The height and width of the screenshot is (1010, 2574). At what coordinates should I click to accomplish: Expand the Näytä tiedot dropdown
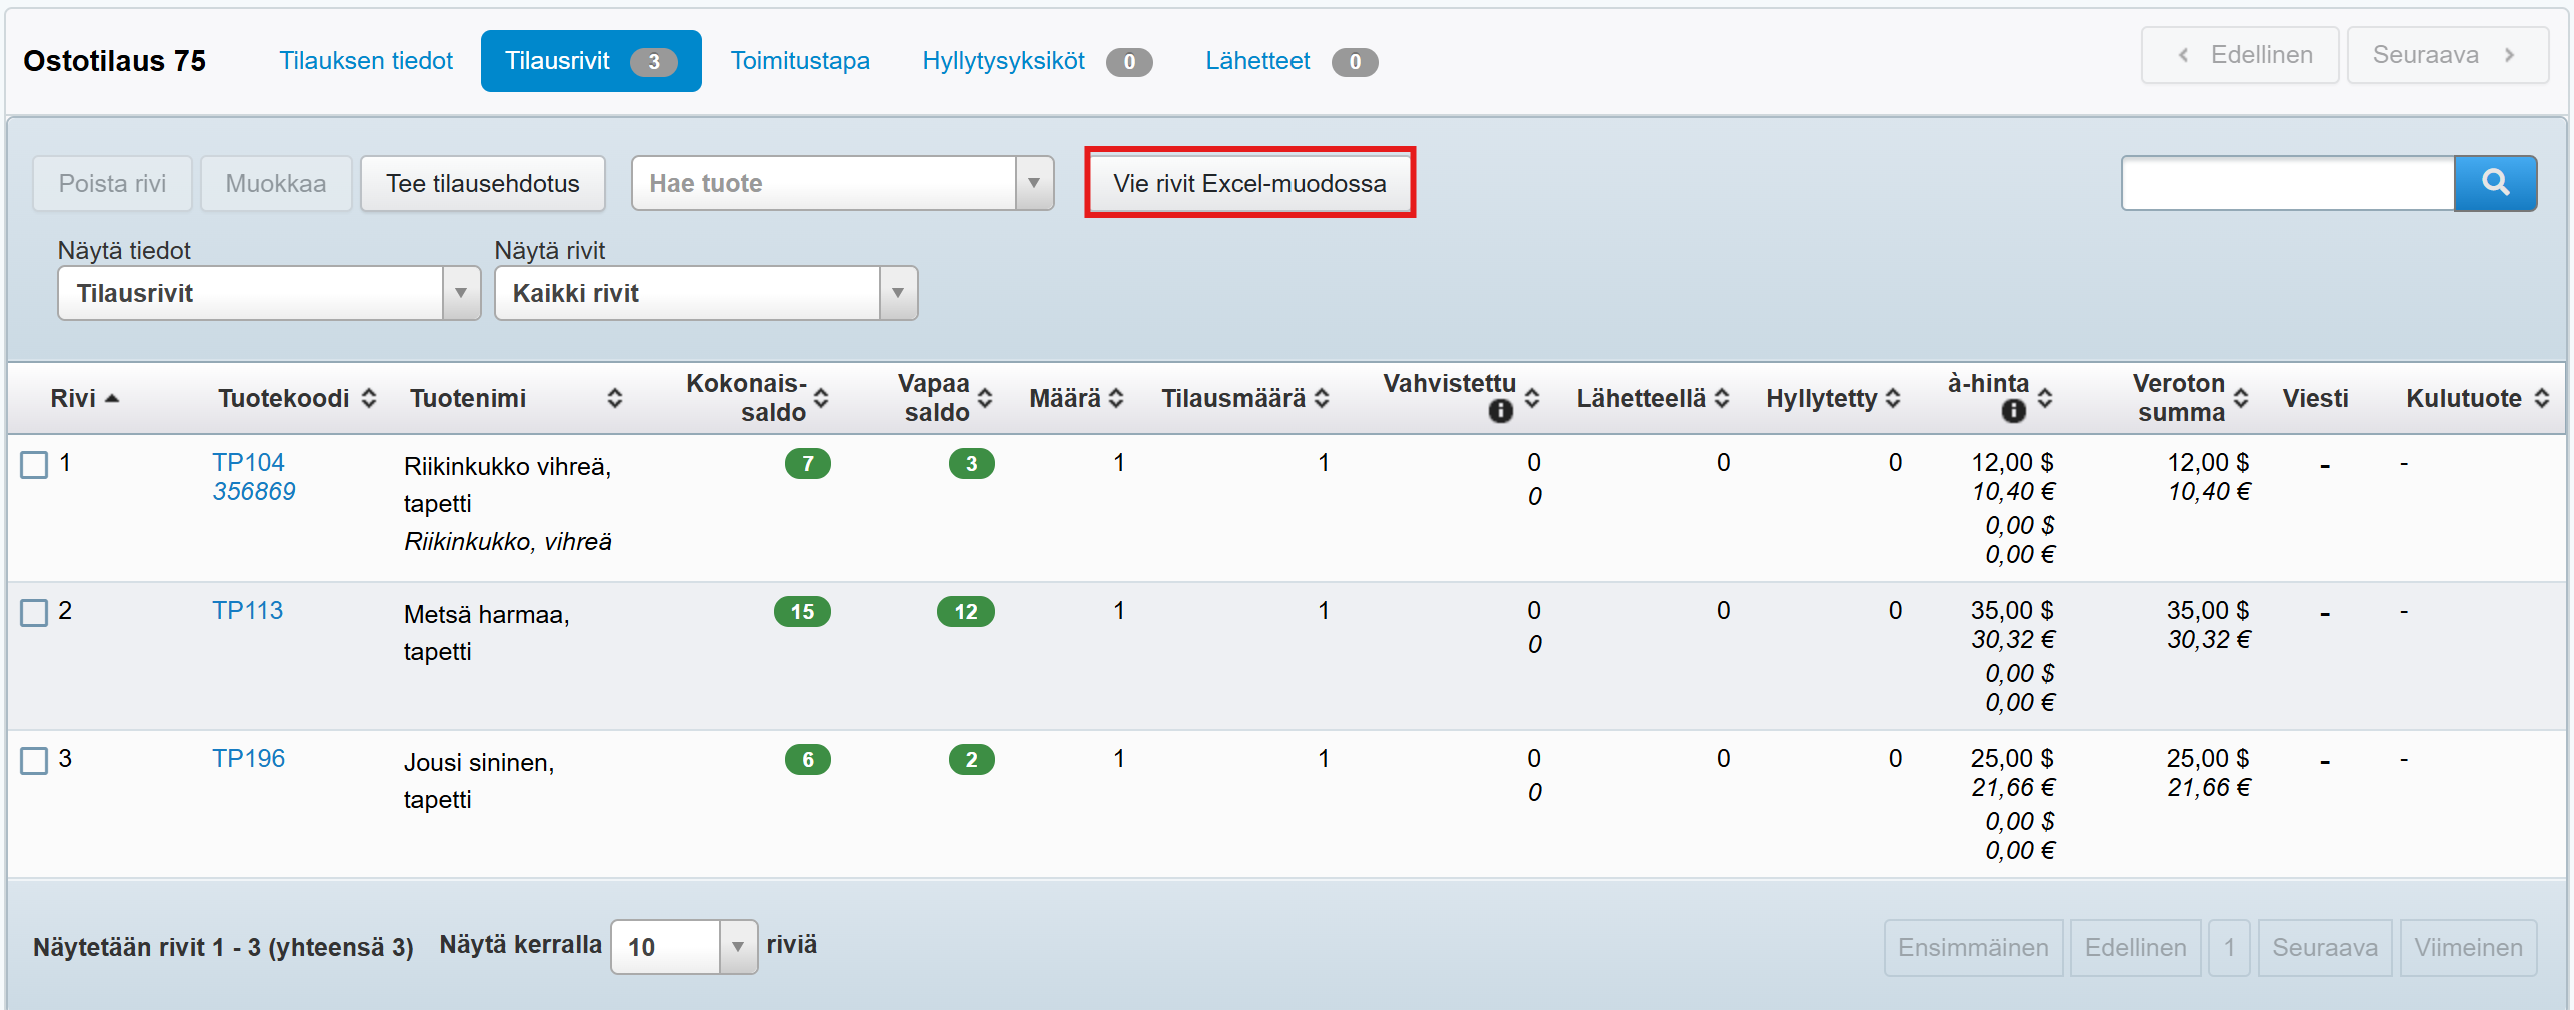point(460,293)
